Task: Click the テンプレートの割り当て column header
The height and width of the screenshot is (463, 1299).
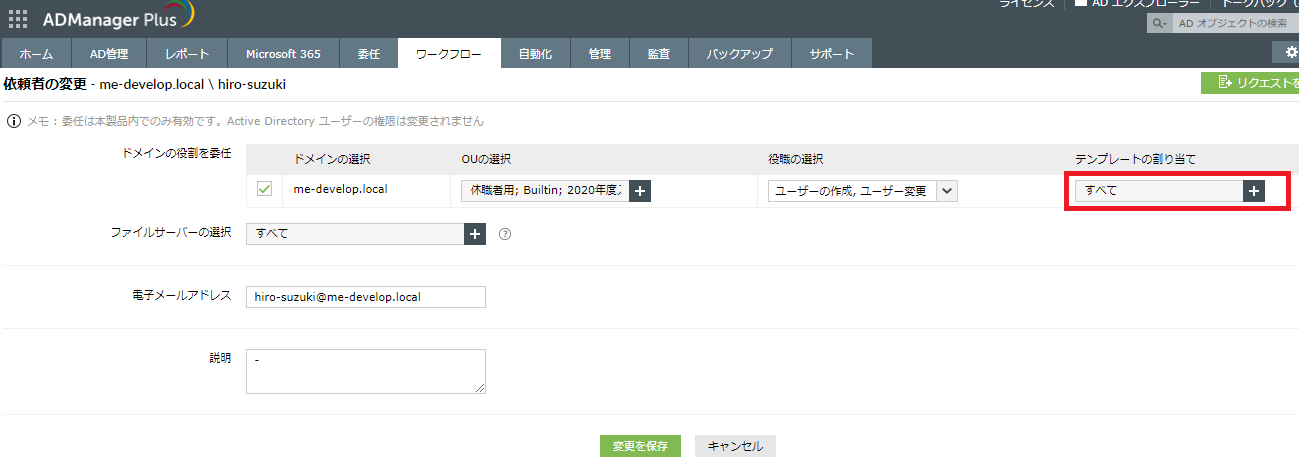Action: 1135,160
